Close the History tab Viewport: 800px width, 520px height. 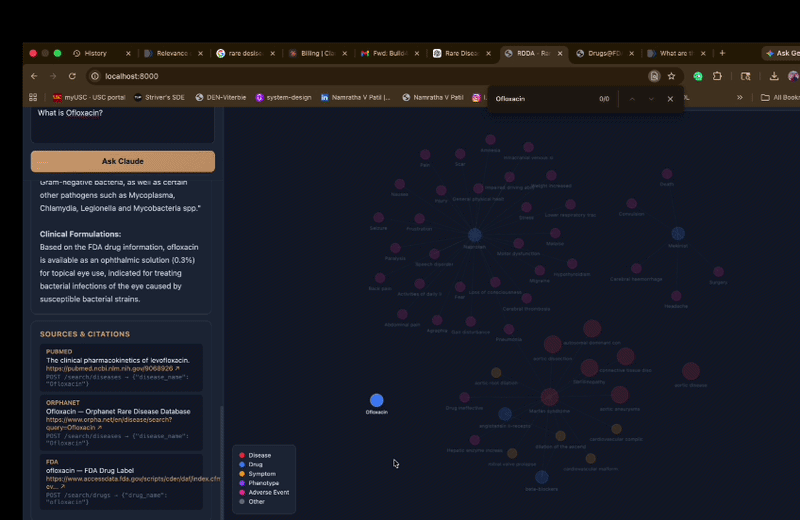[128, 53]
